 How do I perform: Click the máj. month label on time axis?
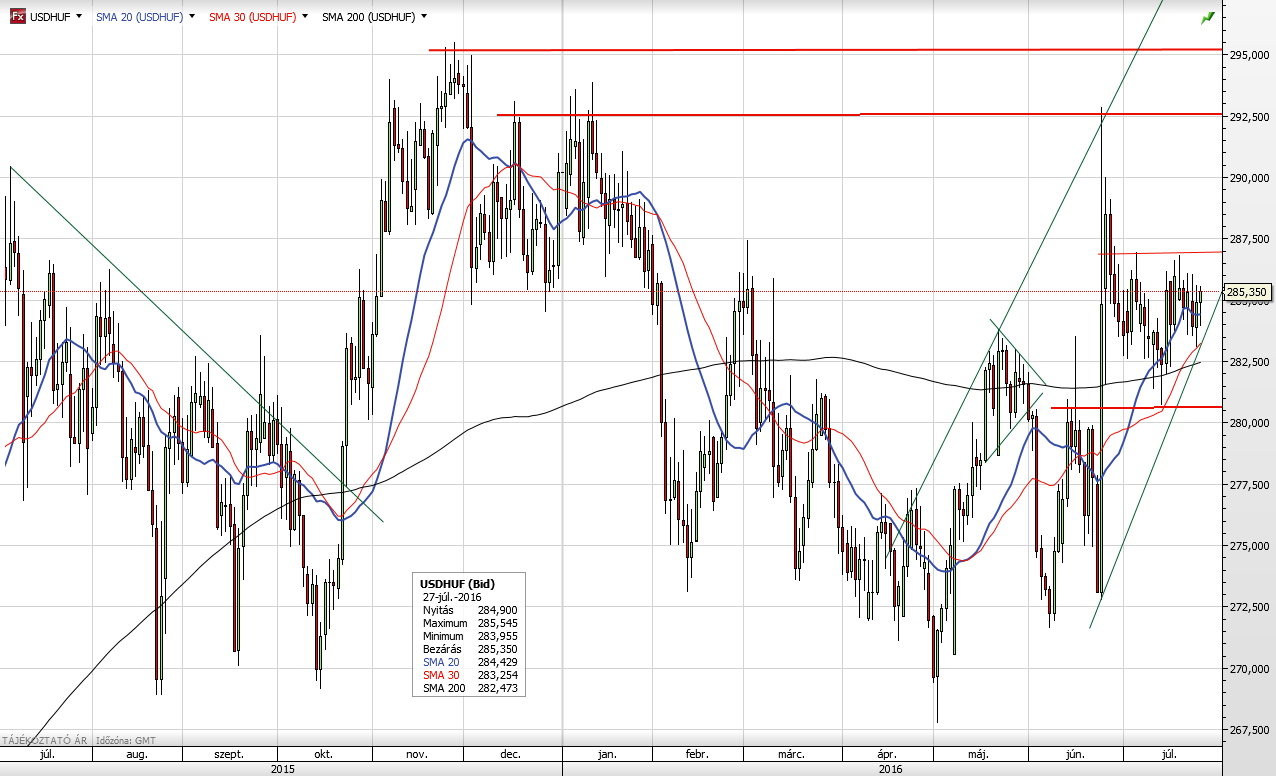[978, 755]
